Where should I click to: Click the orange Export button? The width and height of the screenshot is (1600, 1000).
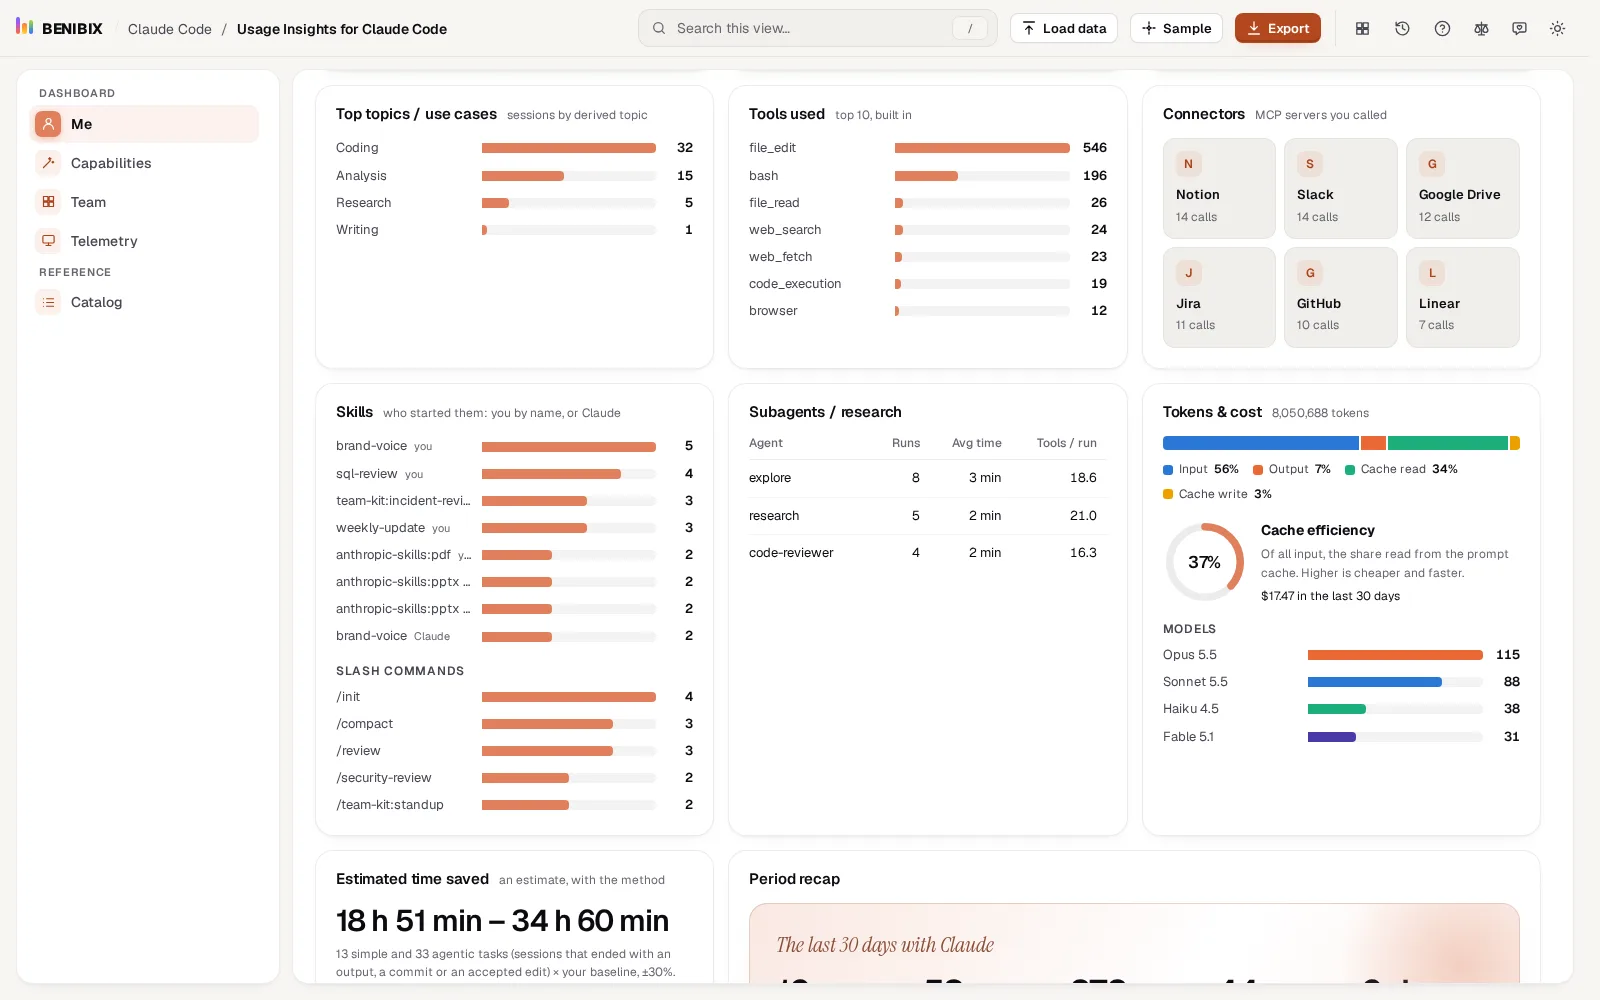(1277, 28)
